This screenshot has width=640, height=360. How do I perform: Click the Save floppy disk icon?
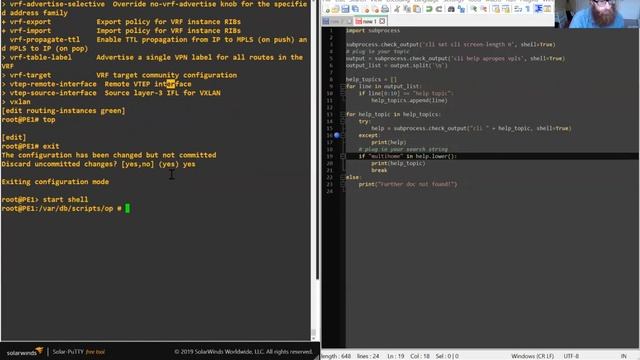(x=345, y=9)
